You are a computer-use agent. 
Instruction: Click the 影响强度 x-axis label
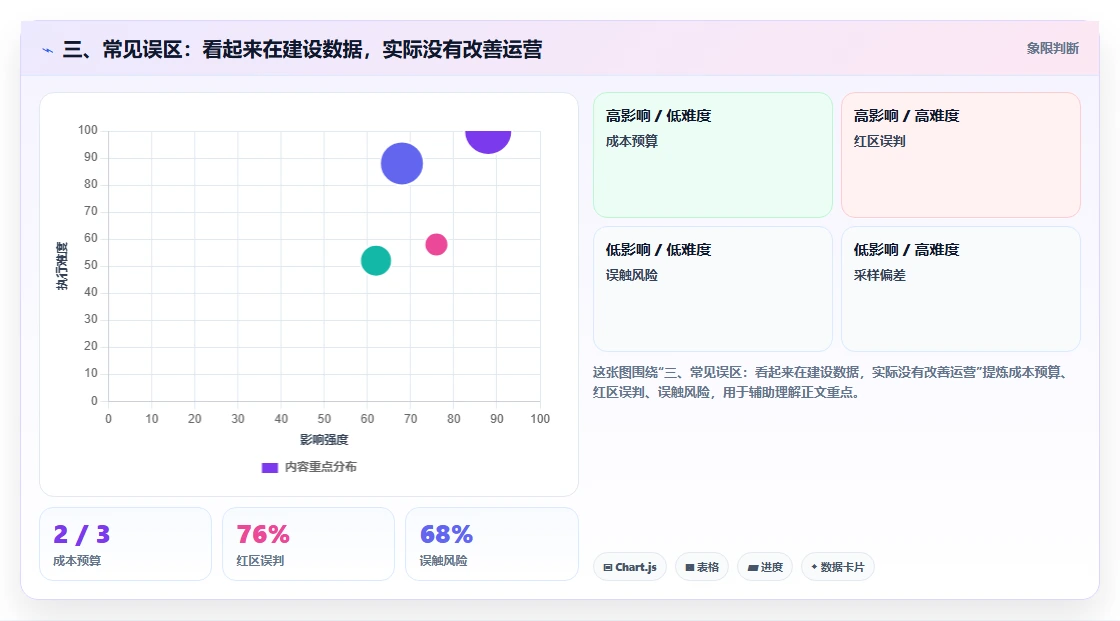324,439
